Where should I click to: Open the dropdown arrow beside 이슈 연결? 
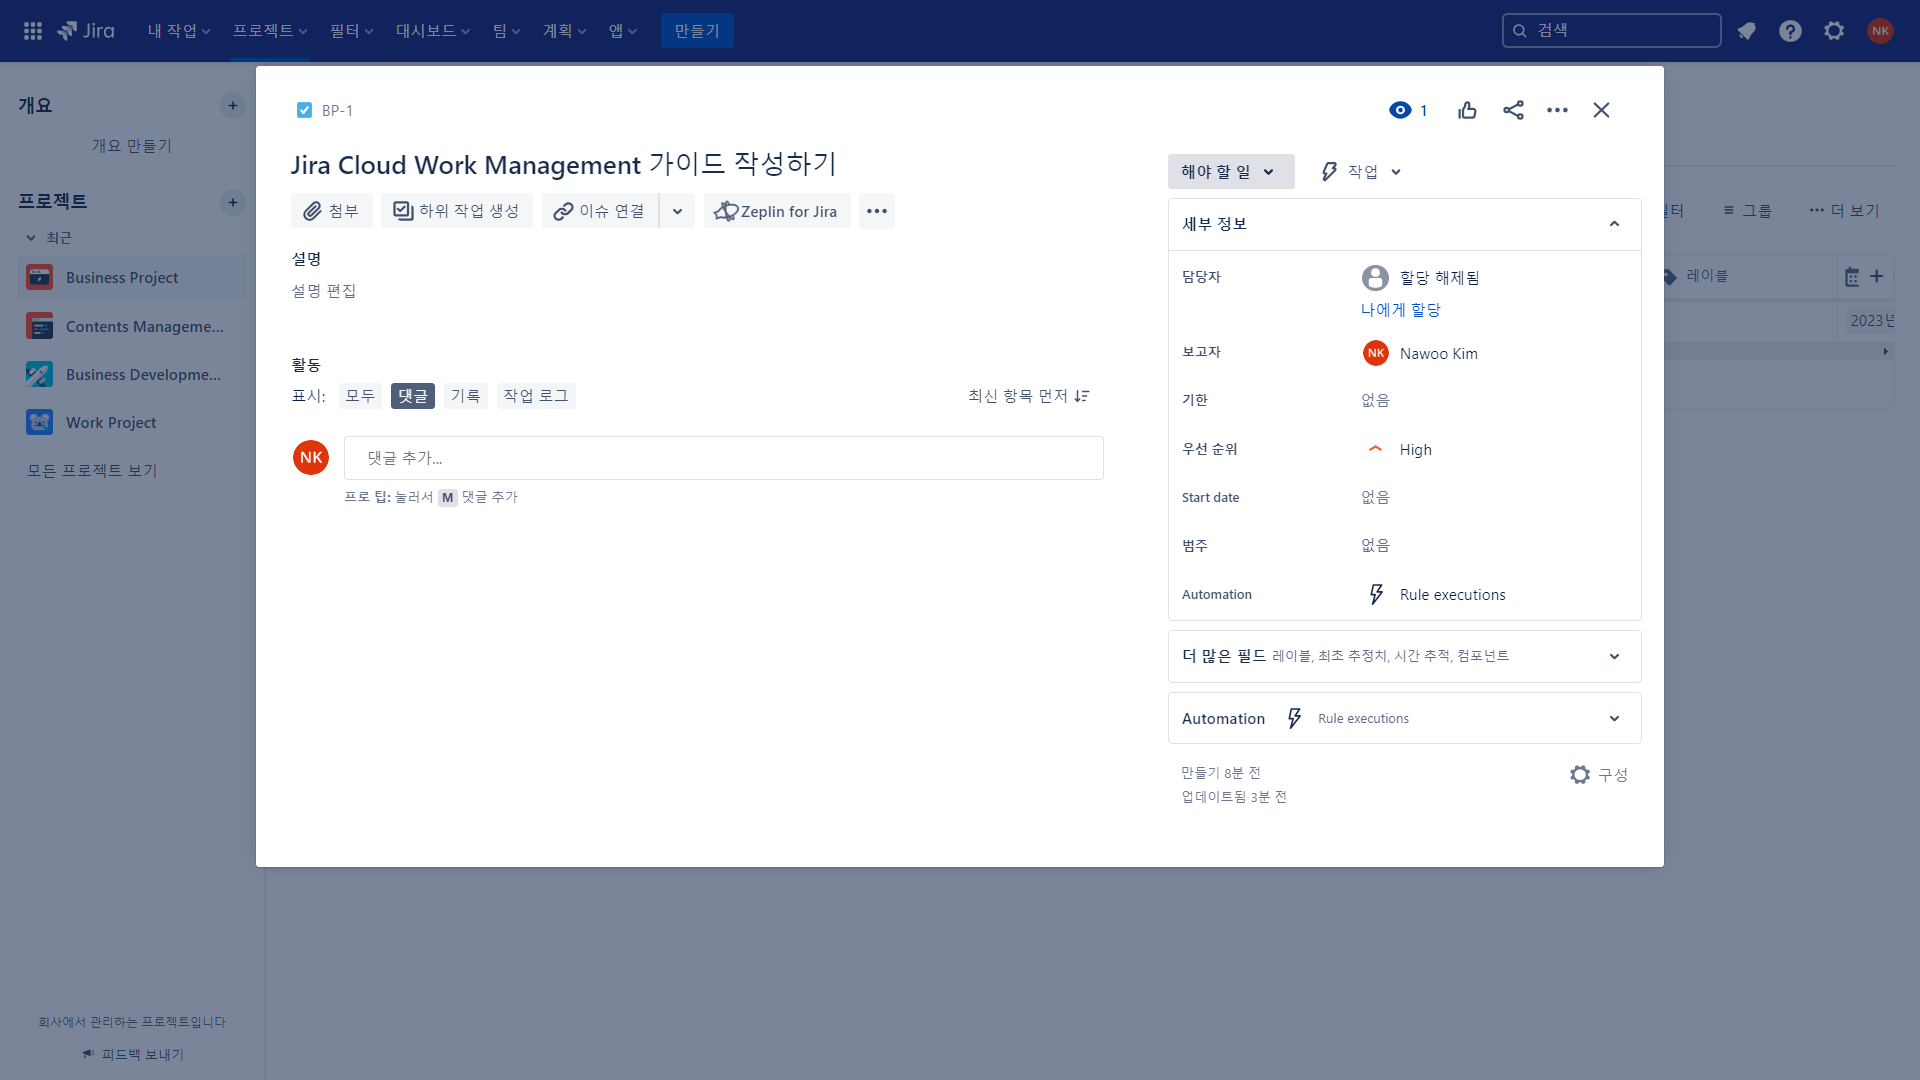(x=677, y=211)
